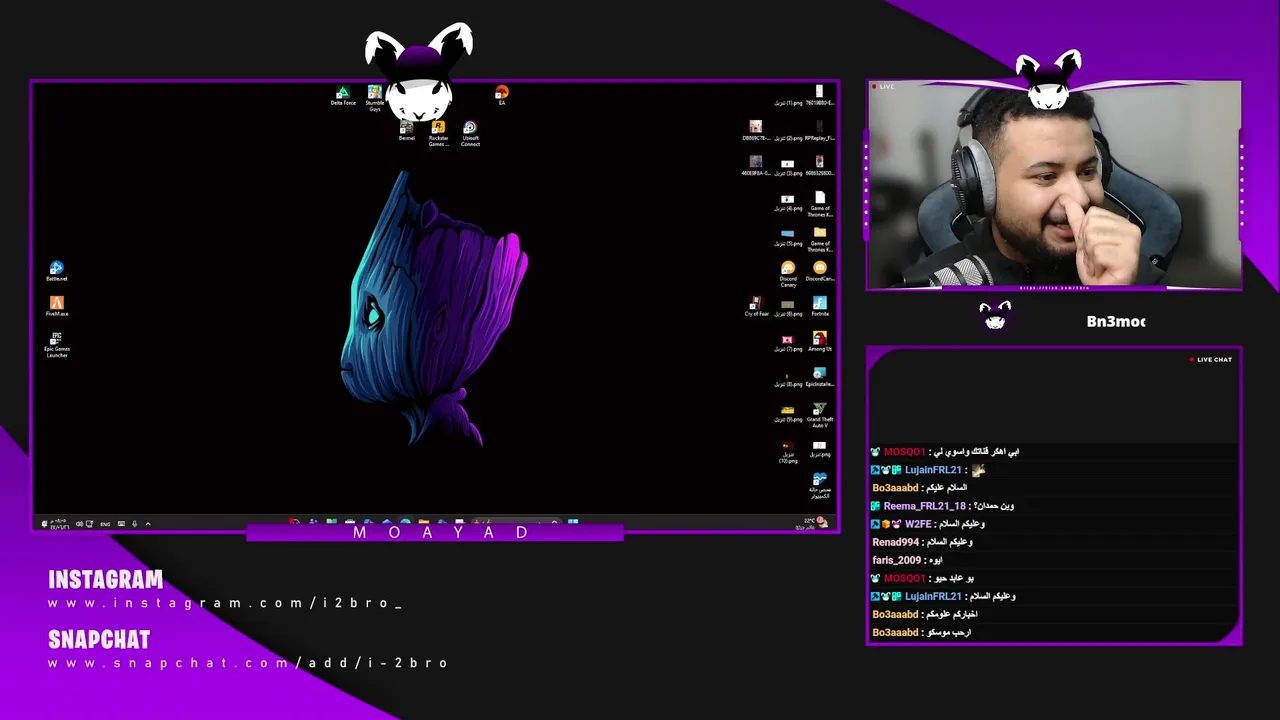This screenshot has height=720, width=1280.
Task: Click the Reema_FRL21_18 username in chat
Action: pos(924,506)
